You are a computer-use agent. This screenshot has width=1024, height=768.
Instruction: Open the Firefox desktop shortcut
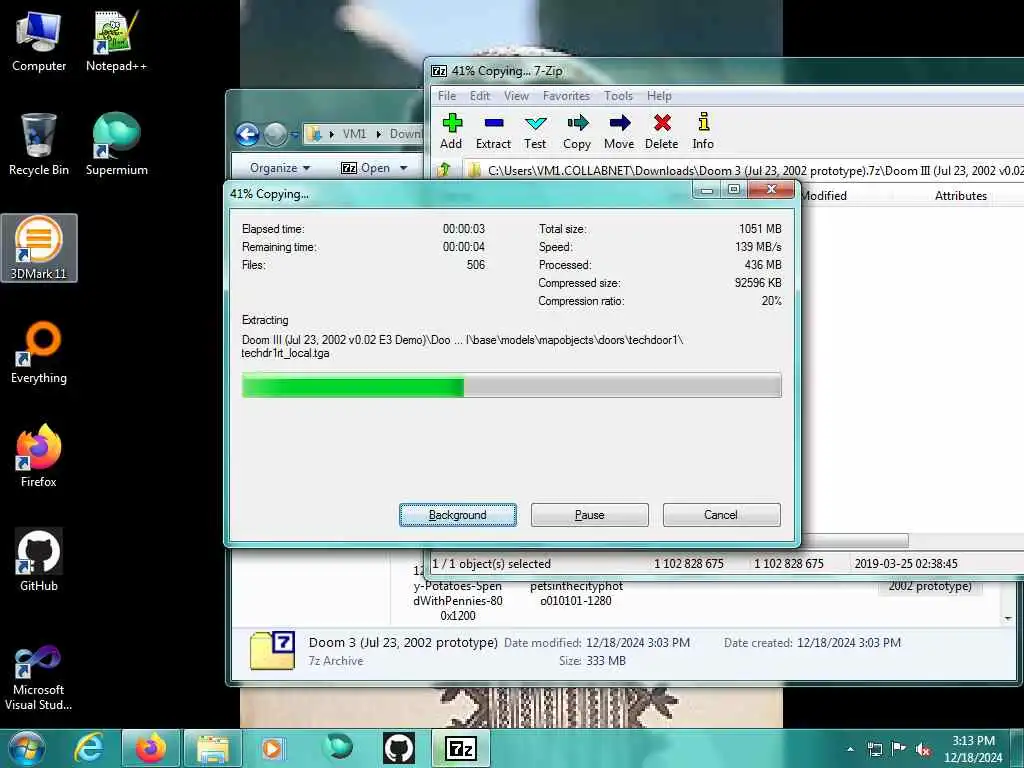[39, 456]
